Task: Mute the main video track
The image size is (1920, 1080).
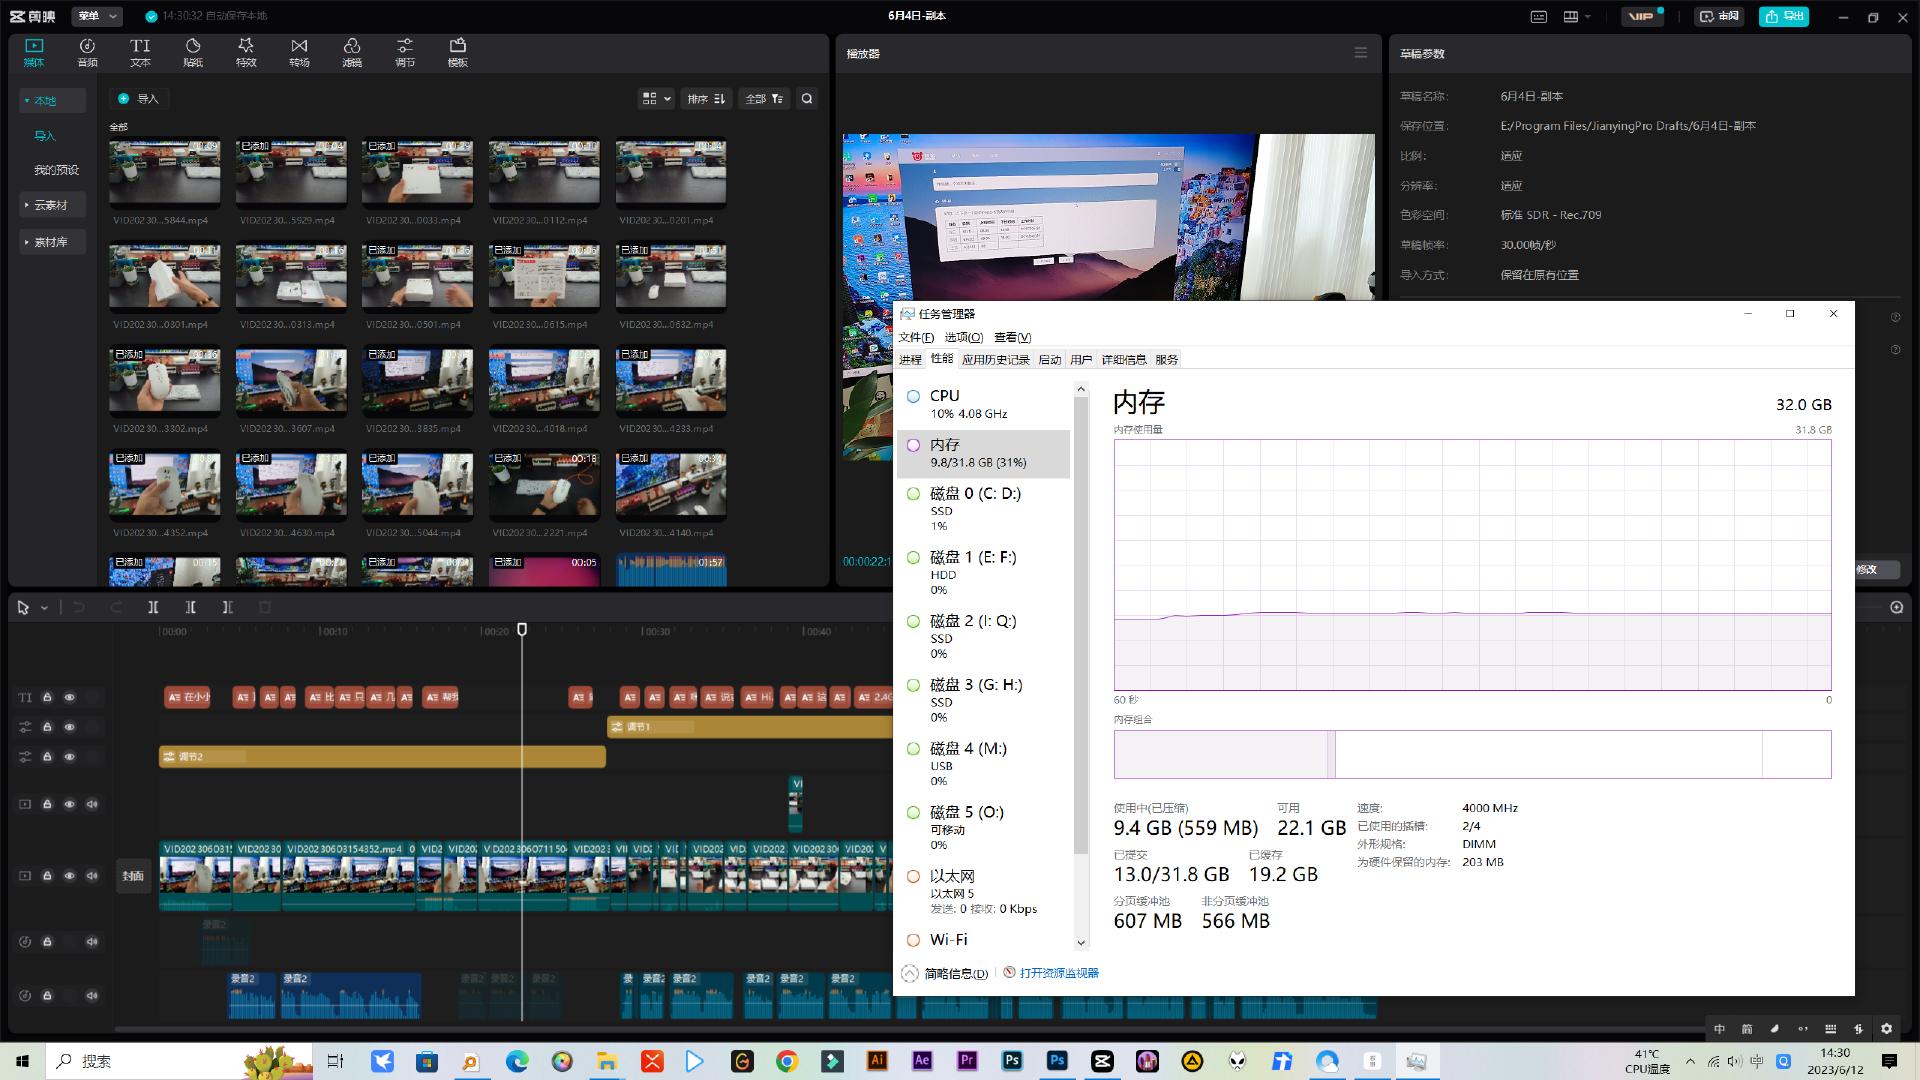Action: (92, 875)
